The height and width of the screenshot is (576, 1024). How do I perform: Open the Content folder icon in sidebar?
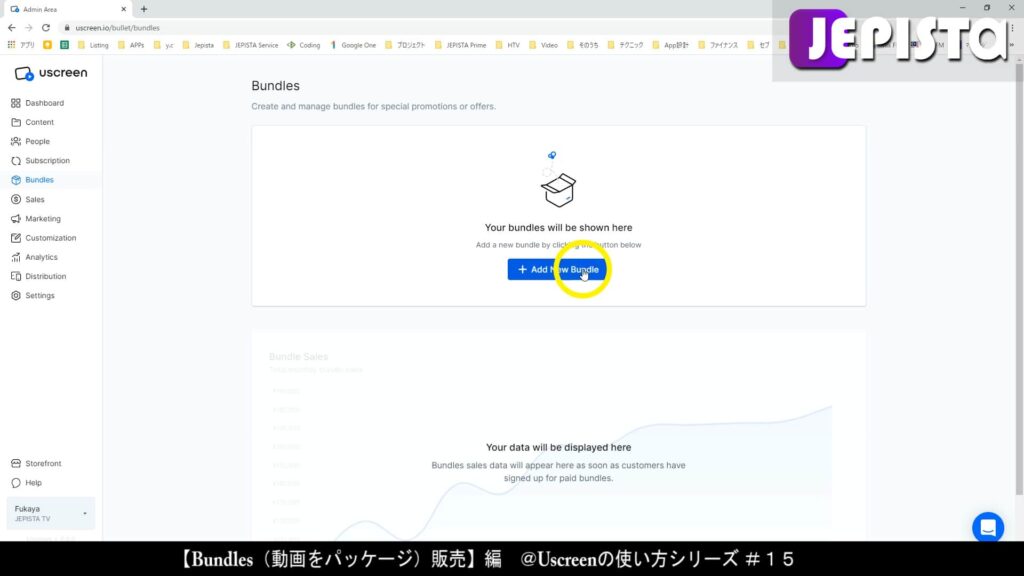(16, 122)
